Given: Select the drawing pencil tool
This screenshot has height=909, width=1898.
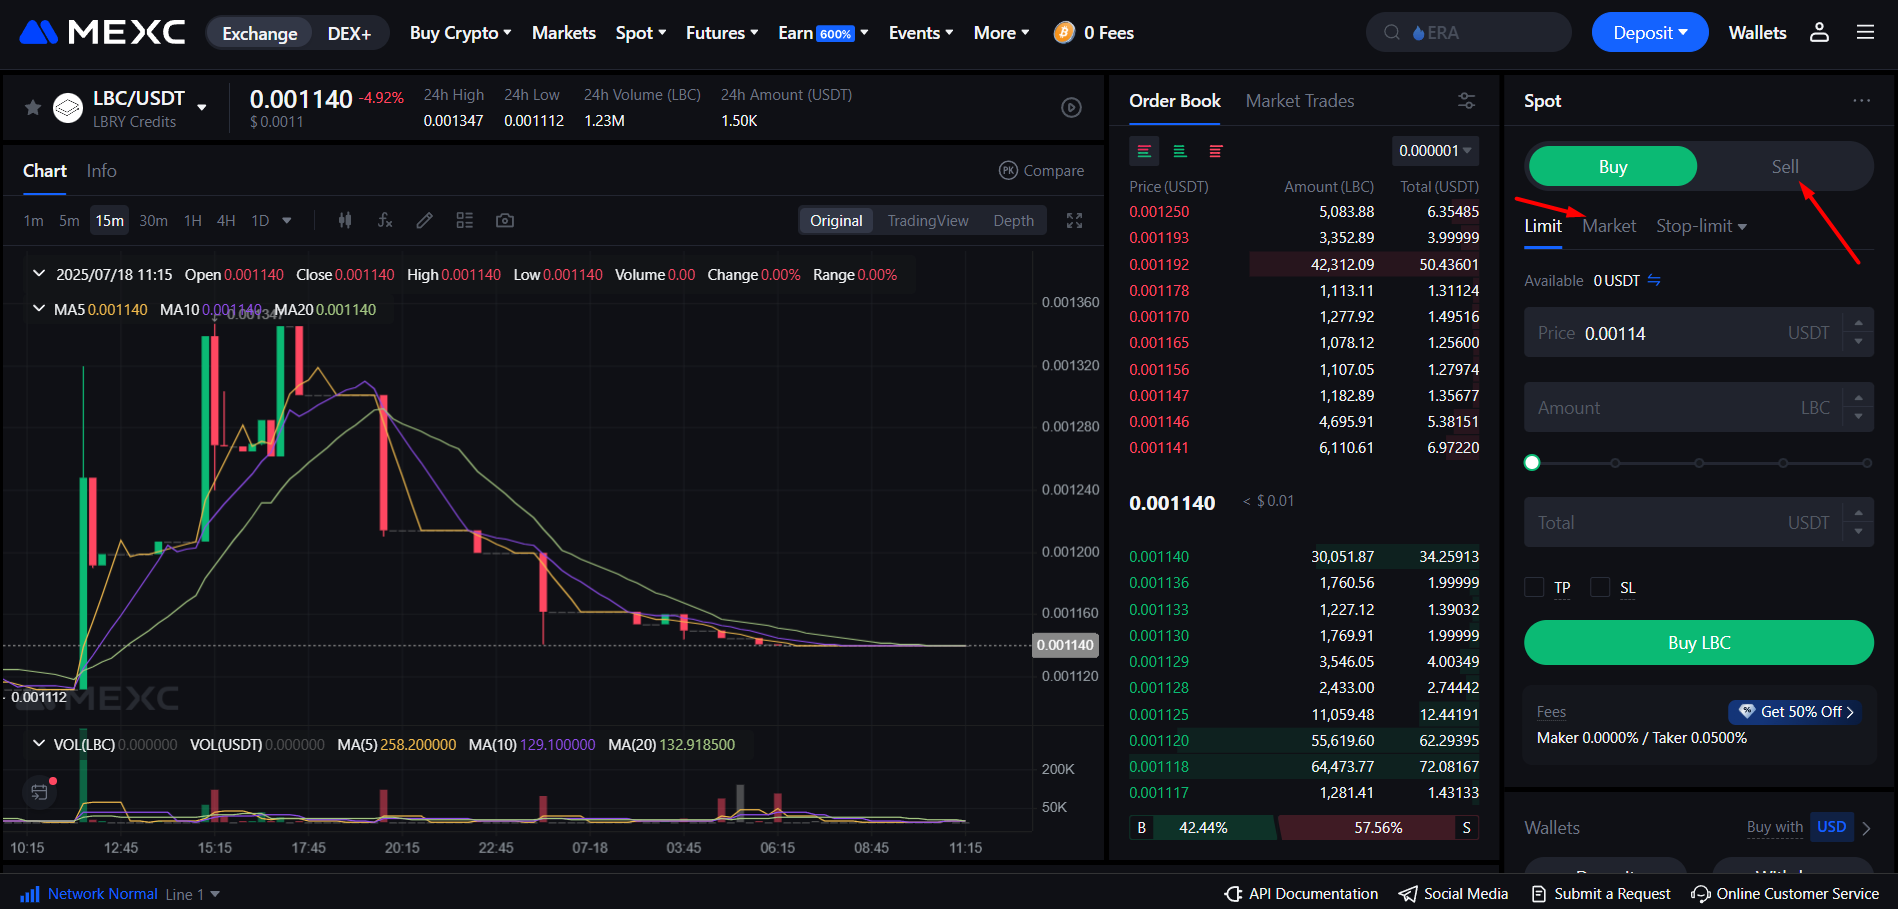Looking at the screenshot, I should pyautogui.click(x=425, y=220).
